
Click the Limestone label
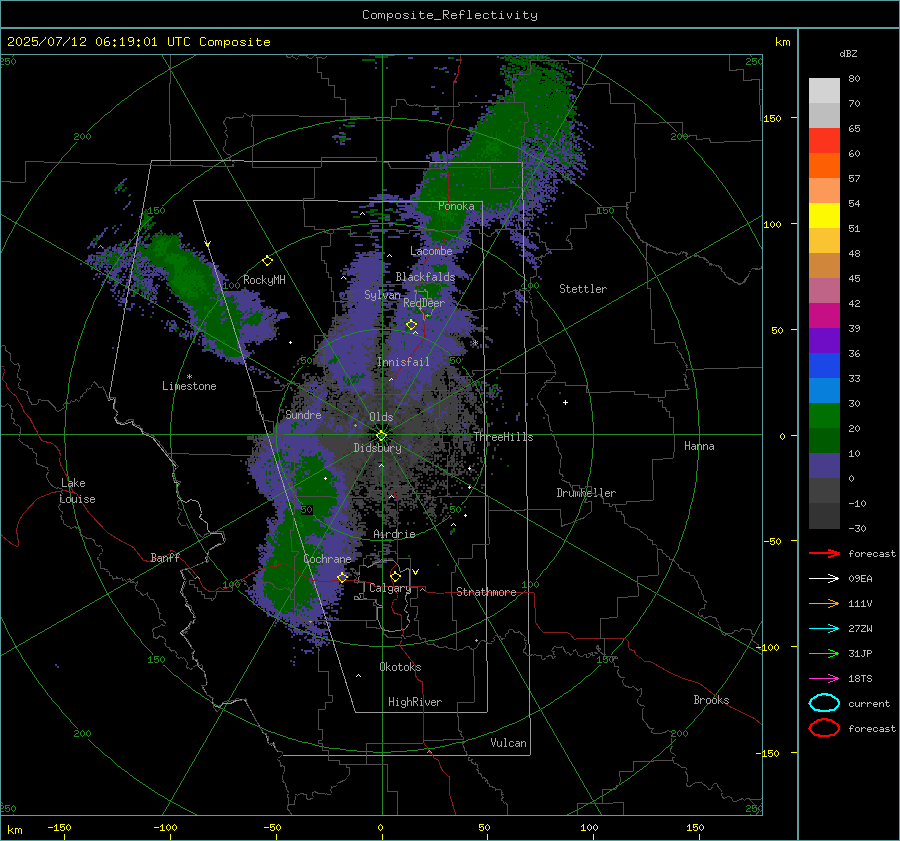click(x=189, y=386)
